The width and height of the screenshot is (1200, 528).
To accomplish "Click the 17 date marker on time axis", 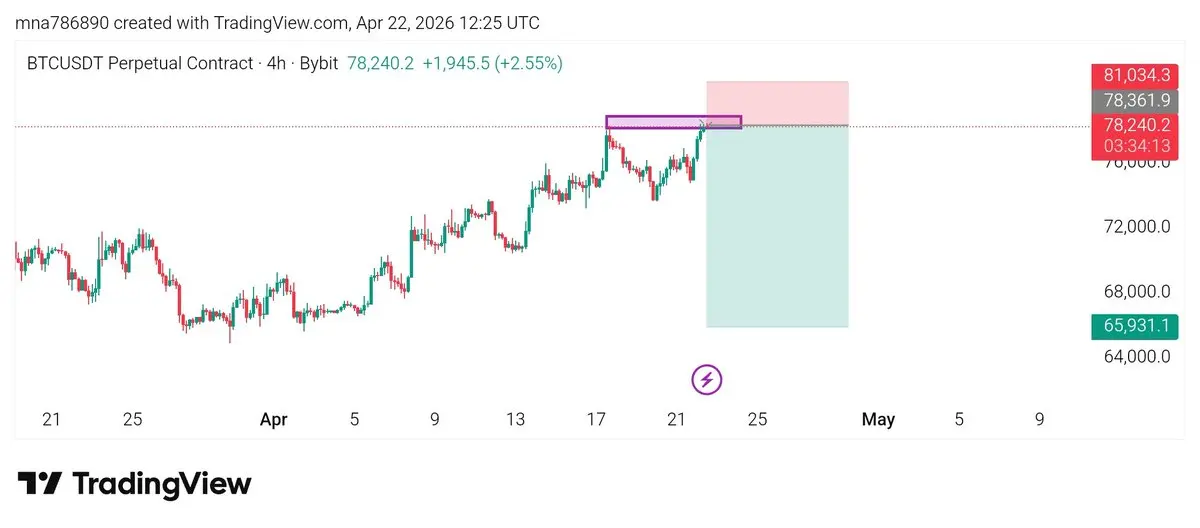I will pos(596,420).
